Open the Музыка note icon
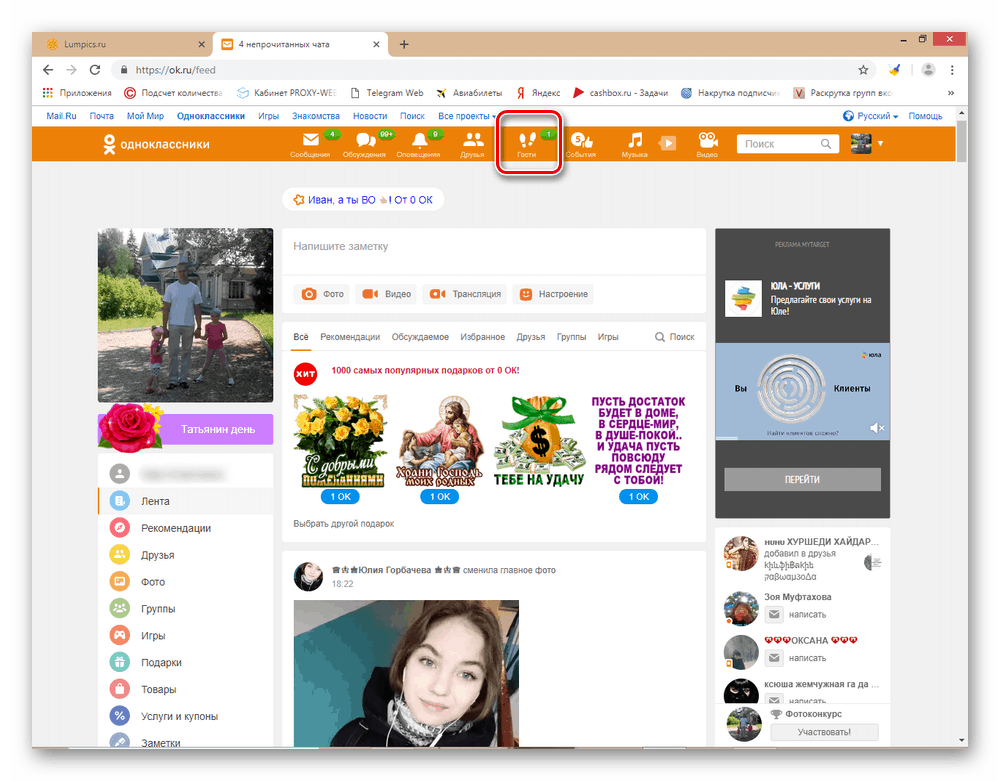Screen dimensions: 1000x781 635,144
